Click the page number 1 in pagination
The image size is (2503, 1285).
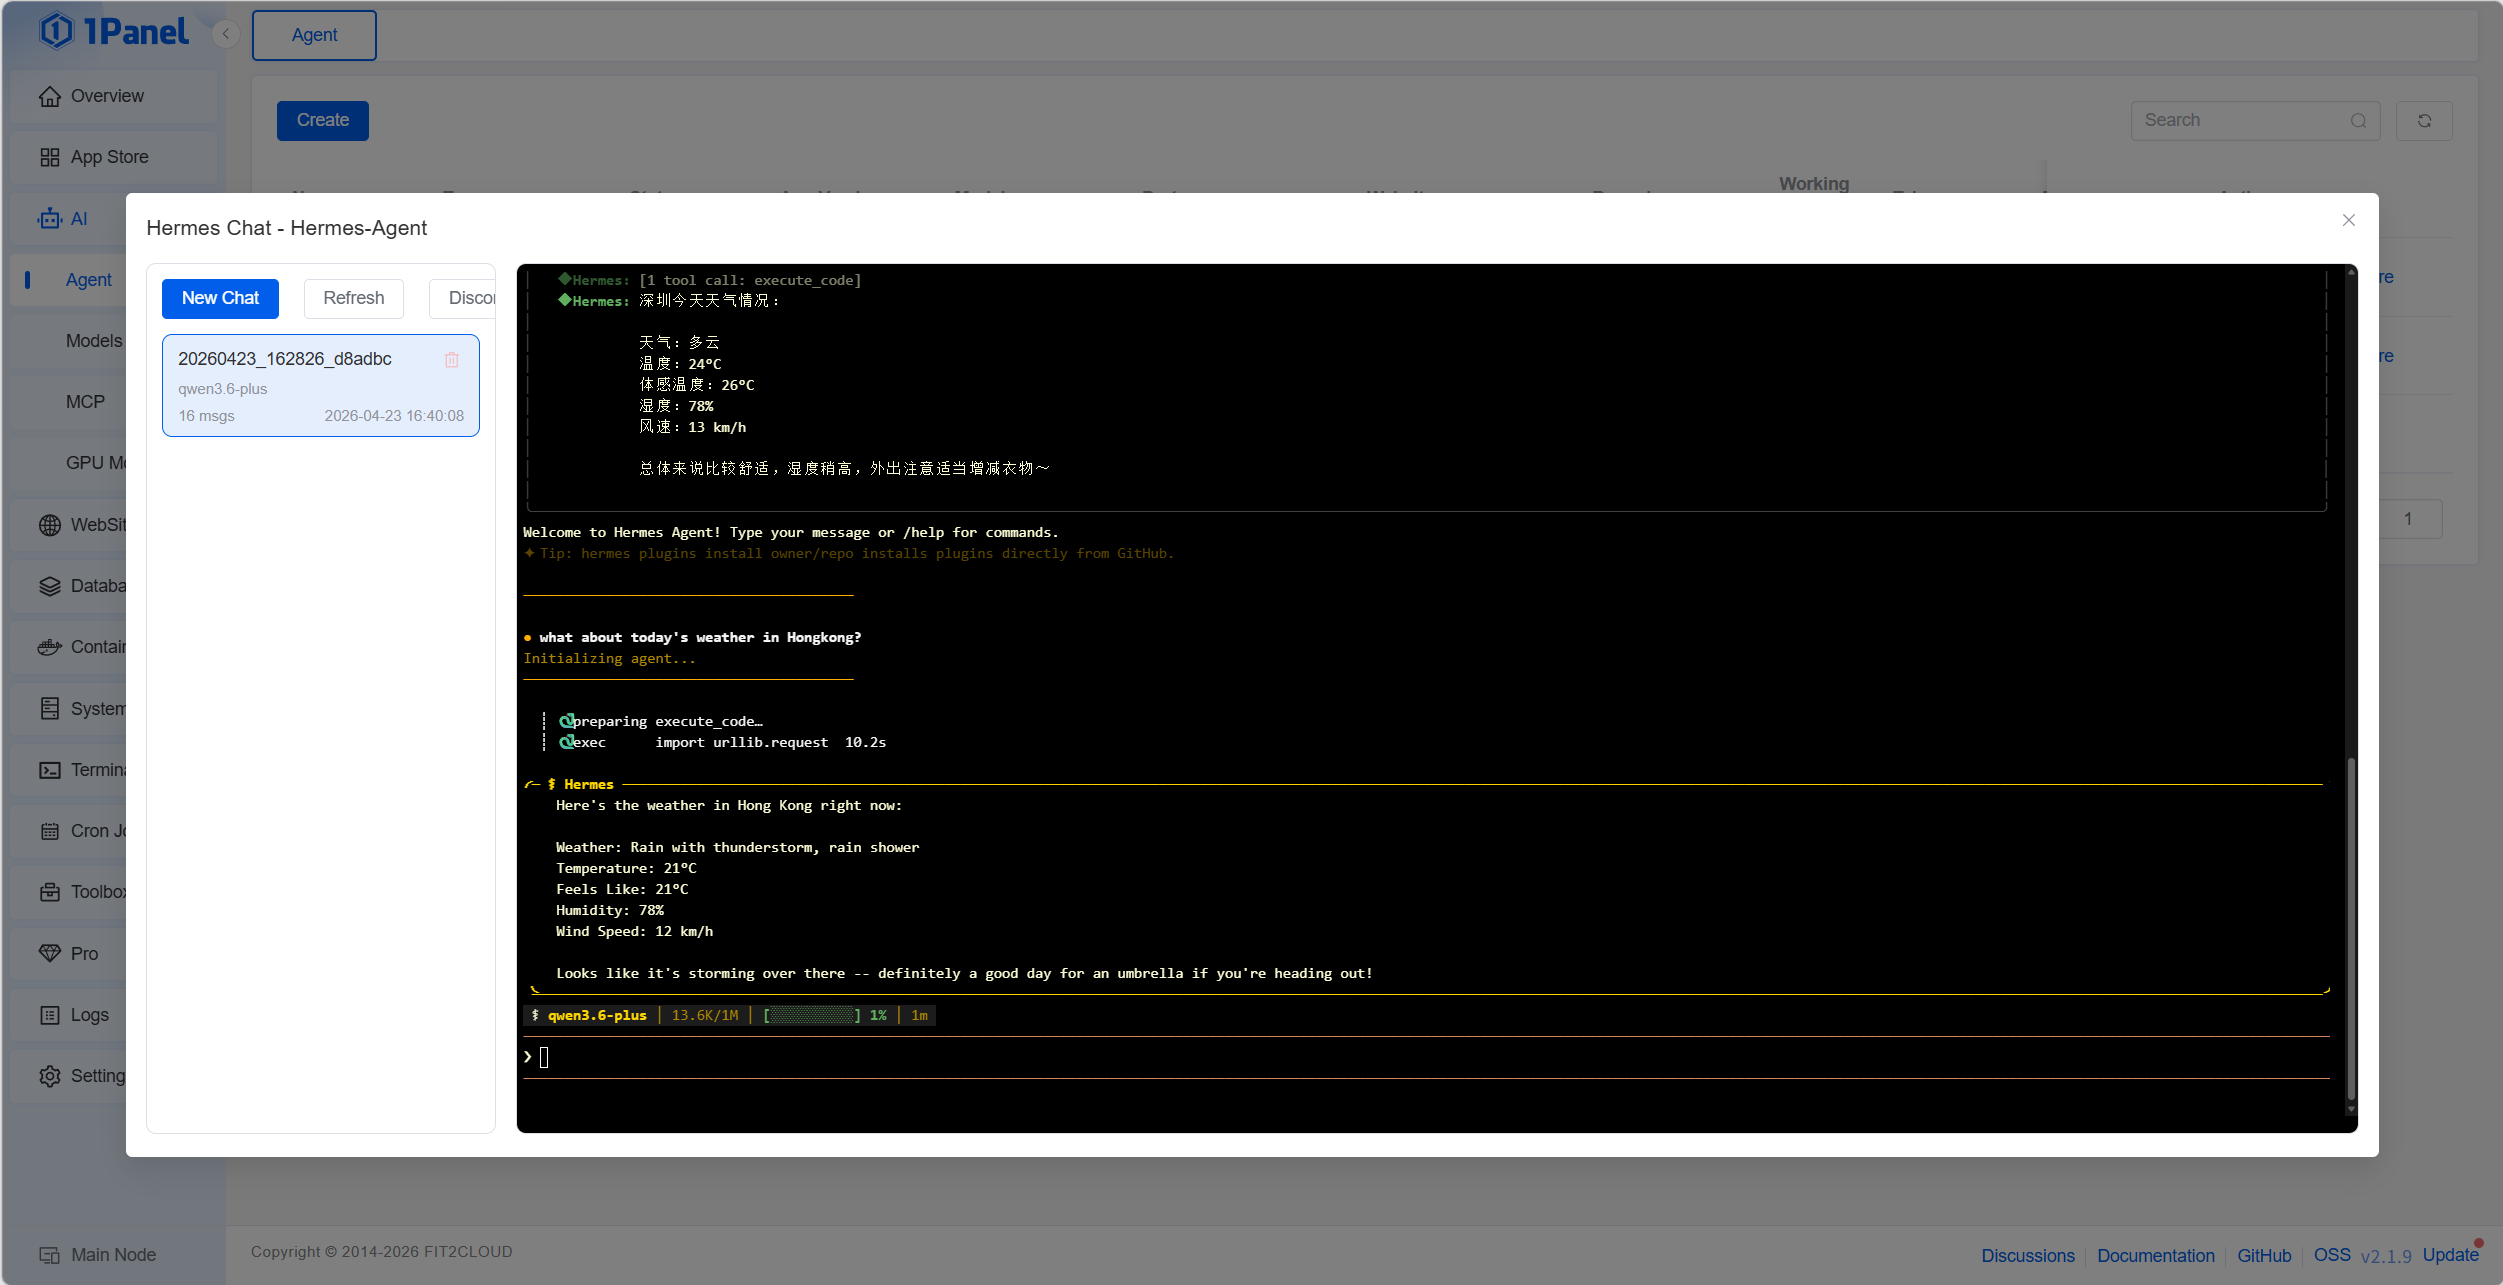point(2408,519)
